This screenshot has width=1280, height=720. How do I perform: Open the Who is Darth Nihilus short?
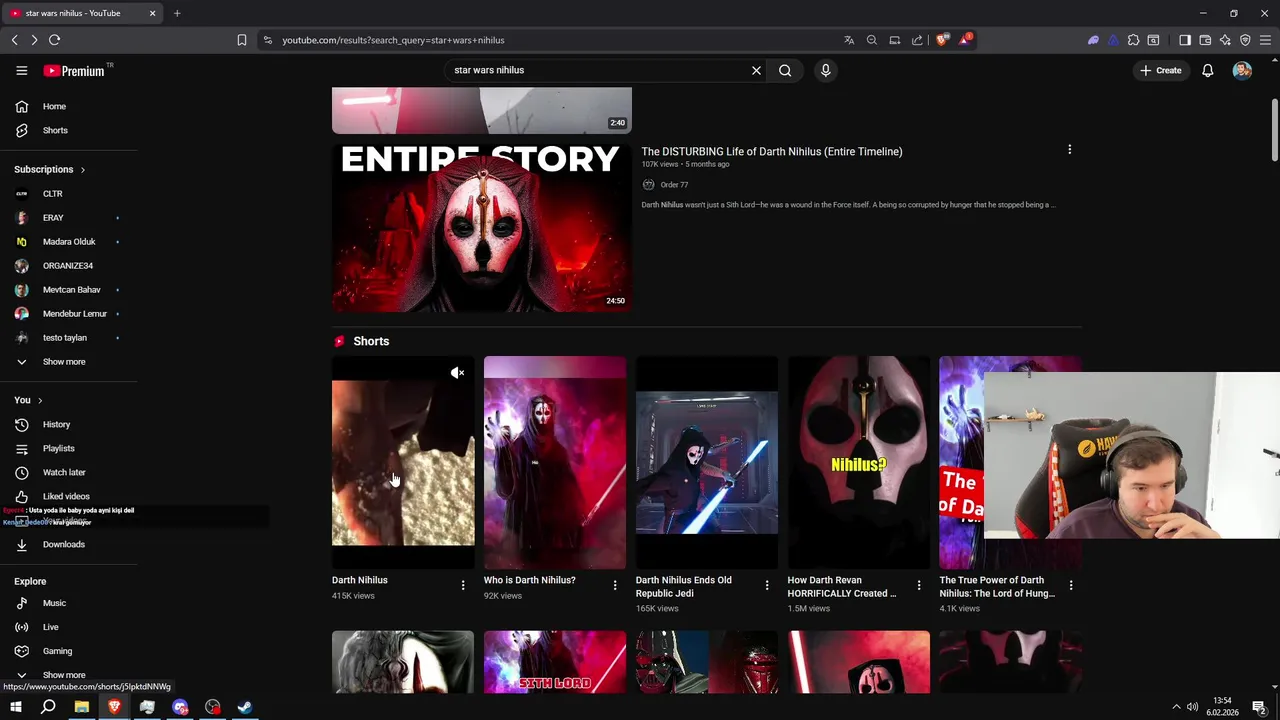tap(555, 462)
